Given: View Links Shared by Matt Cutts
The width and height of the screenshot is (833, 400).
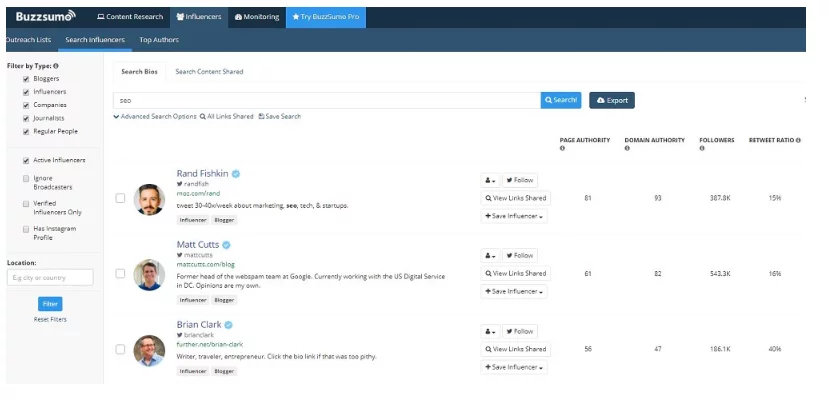Looking at the screenshot, I should (x=515, y=274).
